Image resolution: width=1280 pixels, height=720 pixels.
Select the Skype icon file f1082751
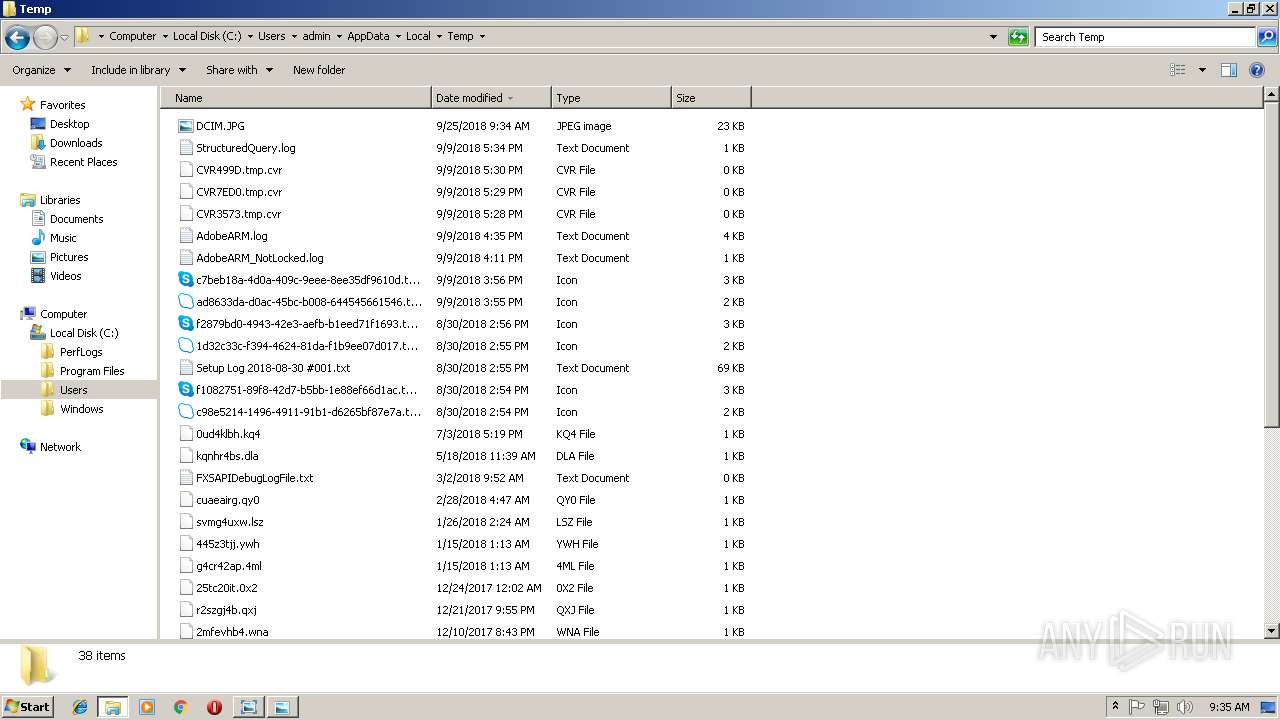tap(185, 390)
